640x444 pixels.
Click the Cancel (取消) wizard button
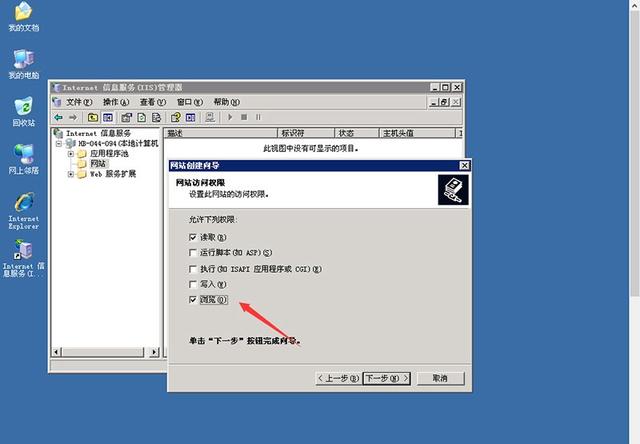440,378
